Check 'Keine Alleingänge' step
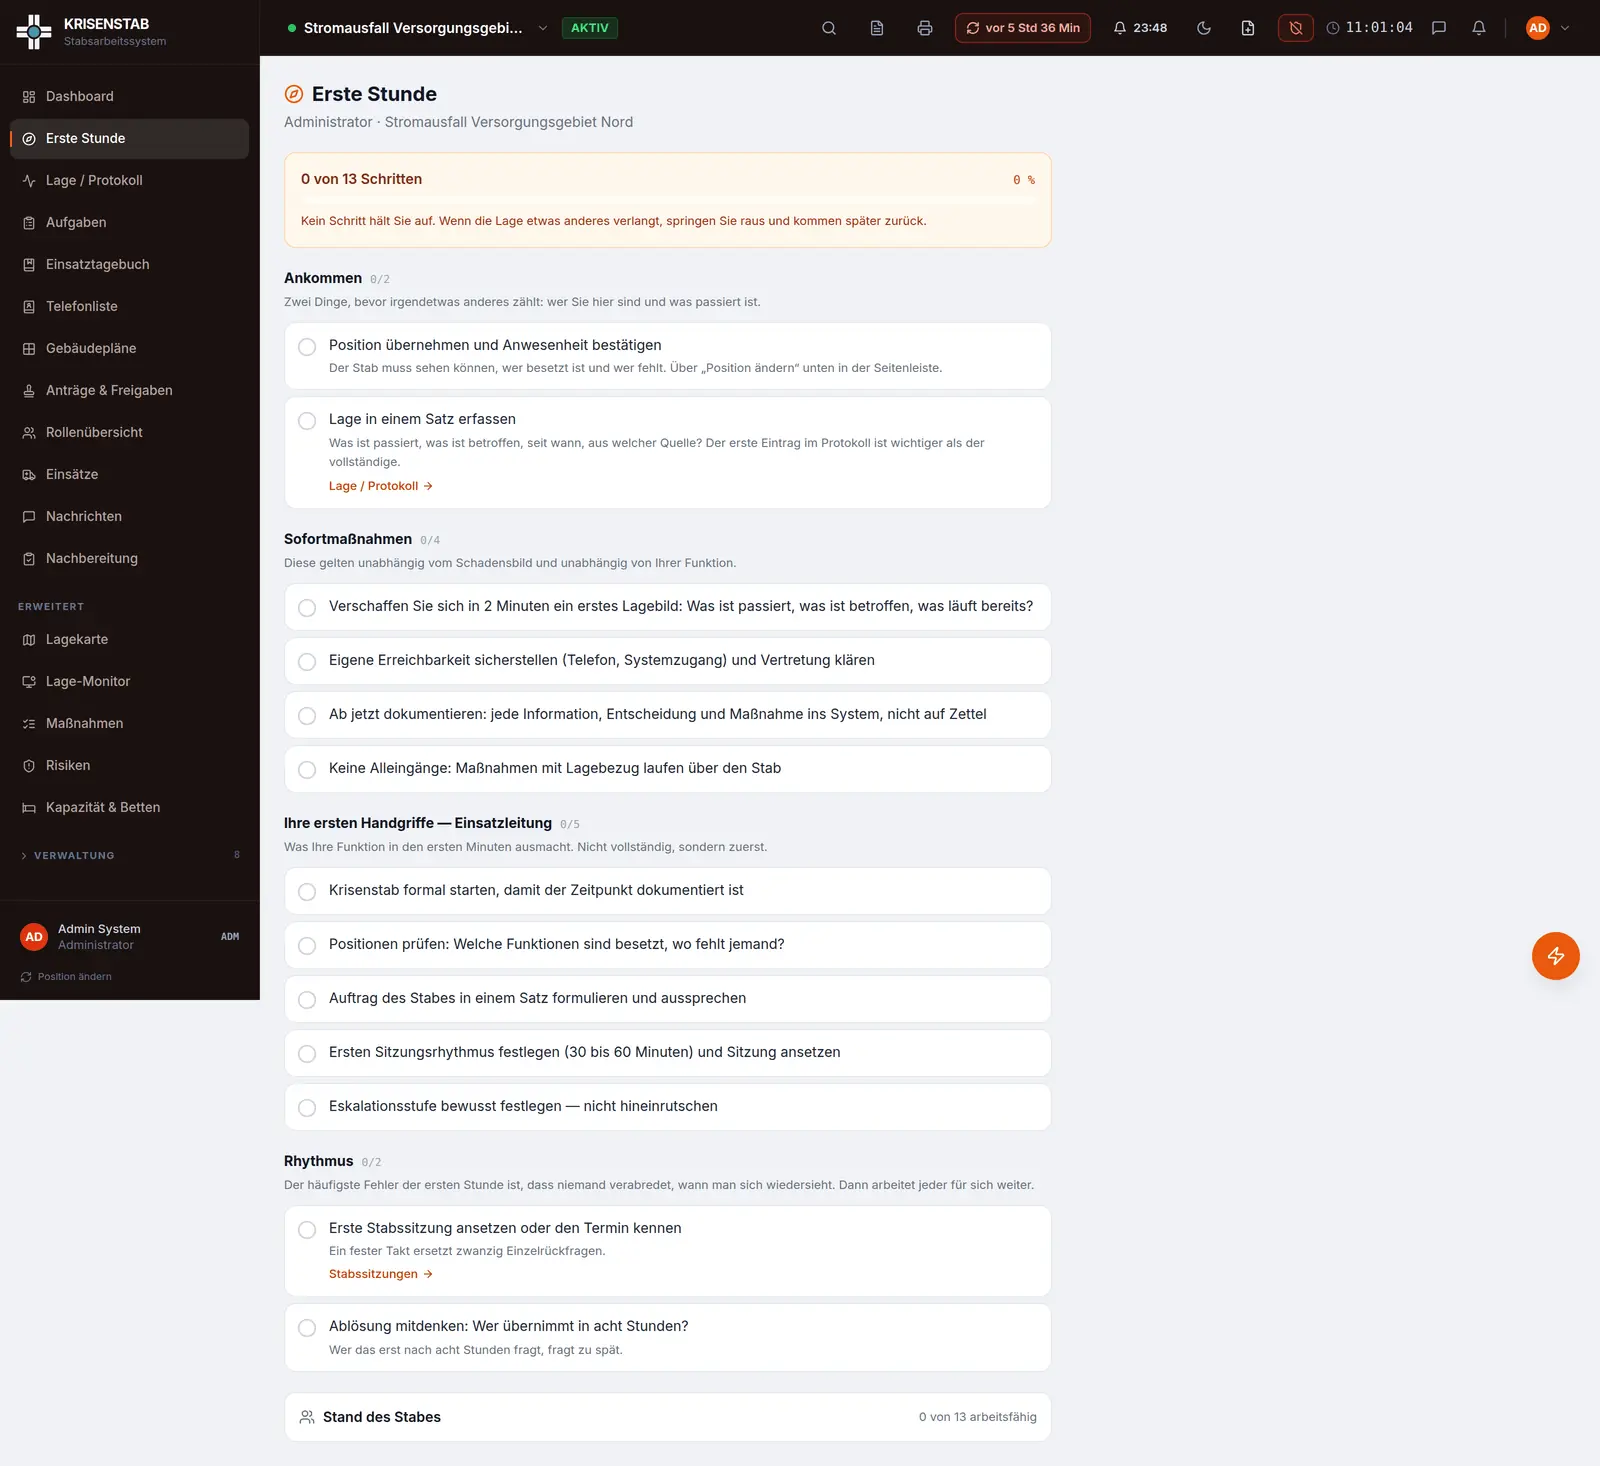The width and height of the screenshot is (1600, 1466). coord(307,770)
